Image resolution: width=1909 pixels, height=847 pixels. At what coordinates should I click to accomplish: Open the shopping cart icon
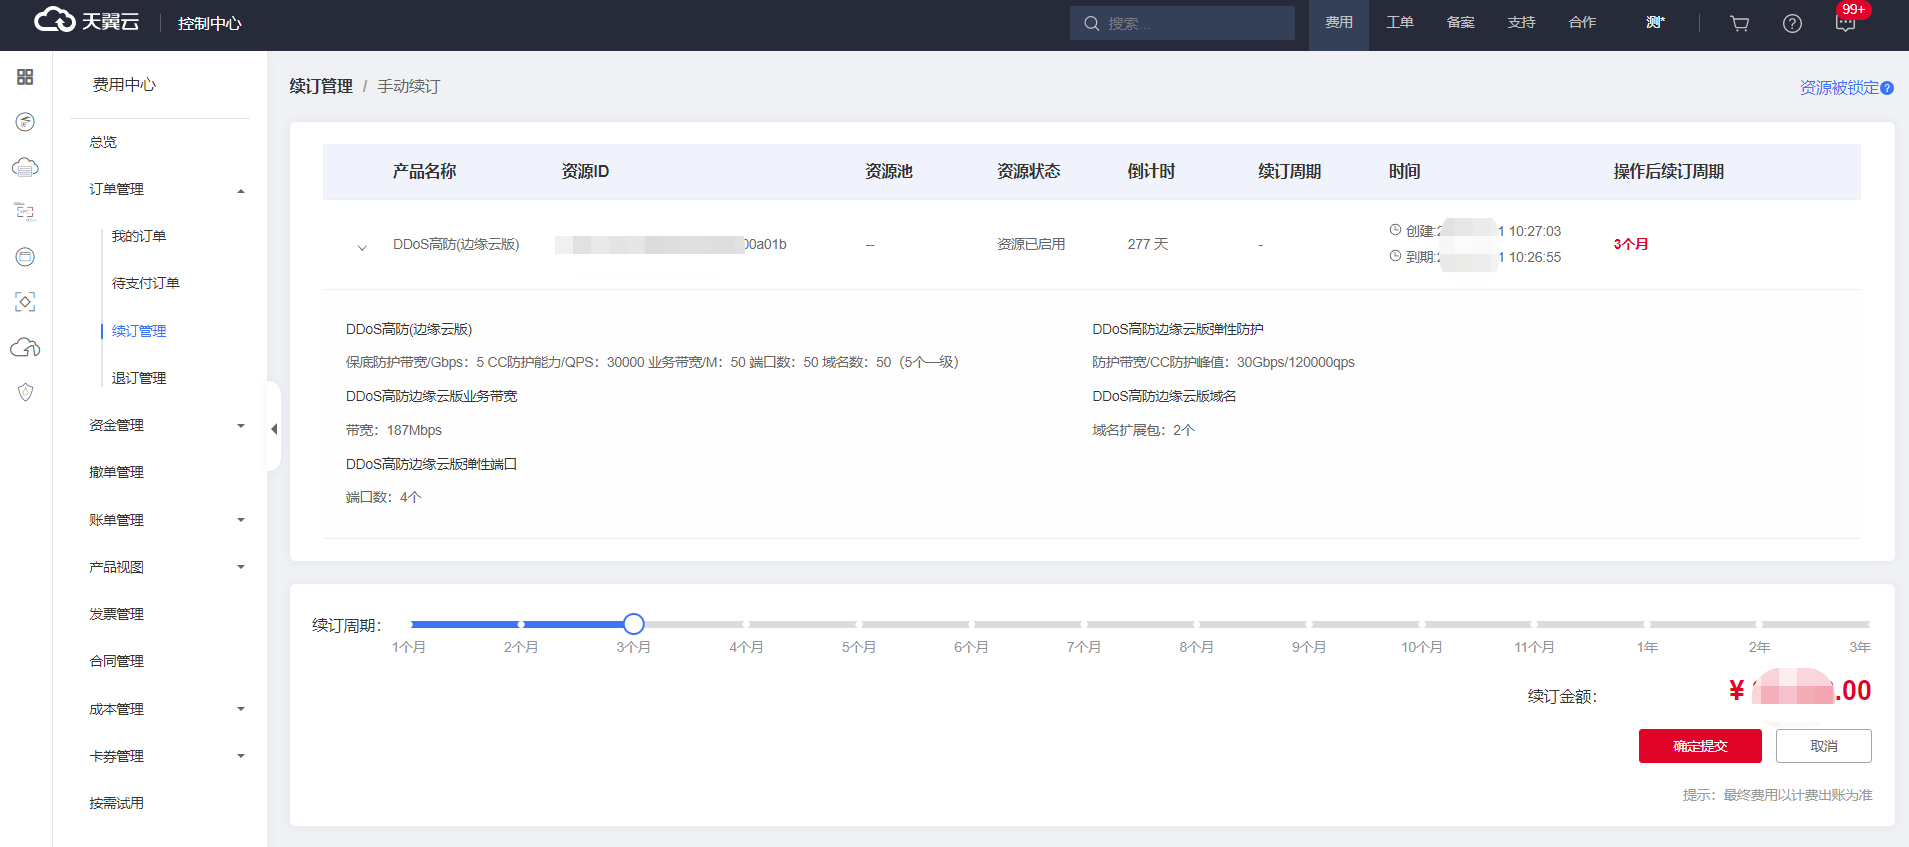coord(1740,23)
